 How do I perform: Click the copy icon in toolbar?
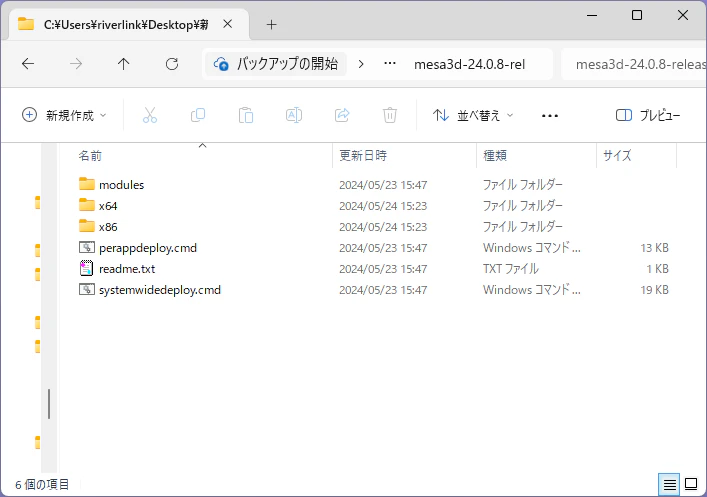coord(198,115)
